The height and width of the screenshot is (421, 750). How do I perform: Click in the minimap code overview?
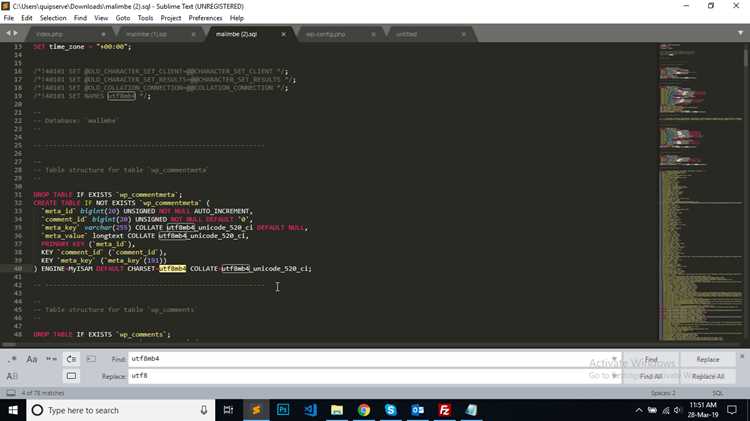click(x=700, y=191)
